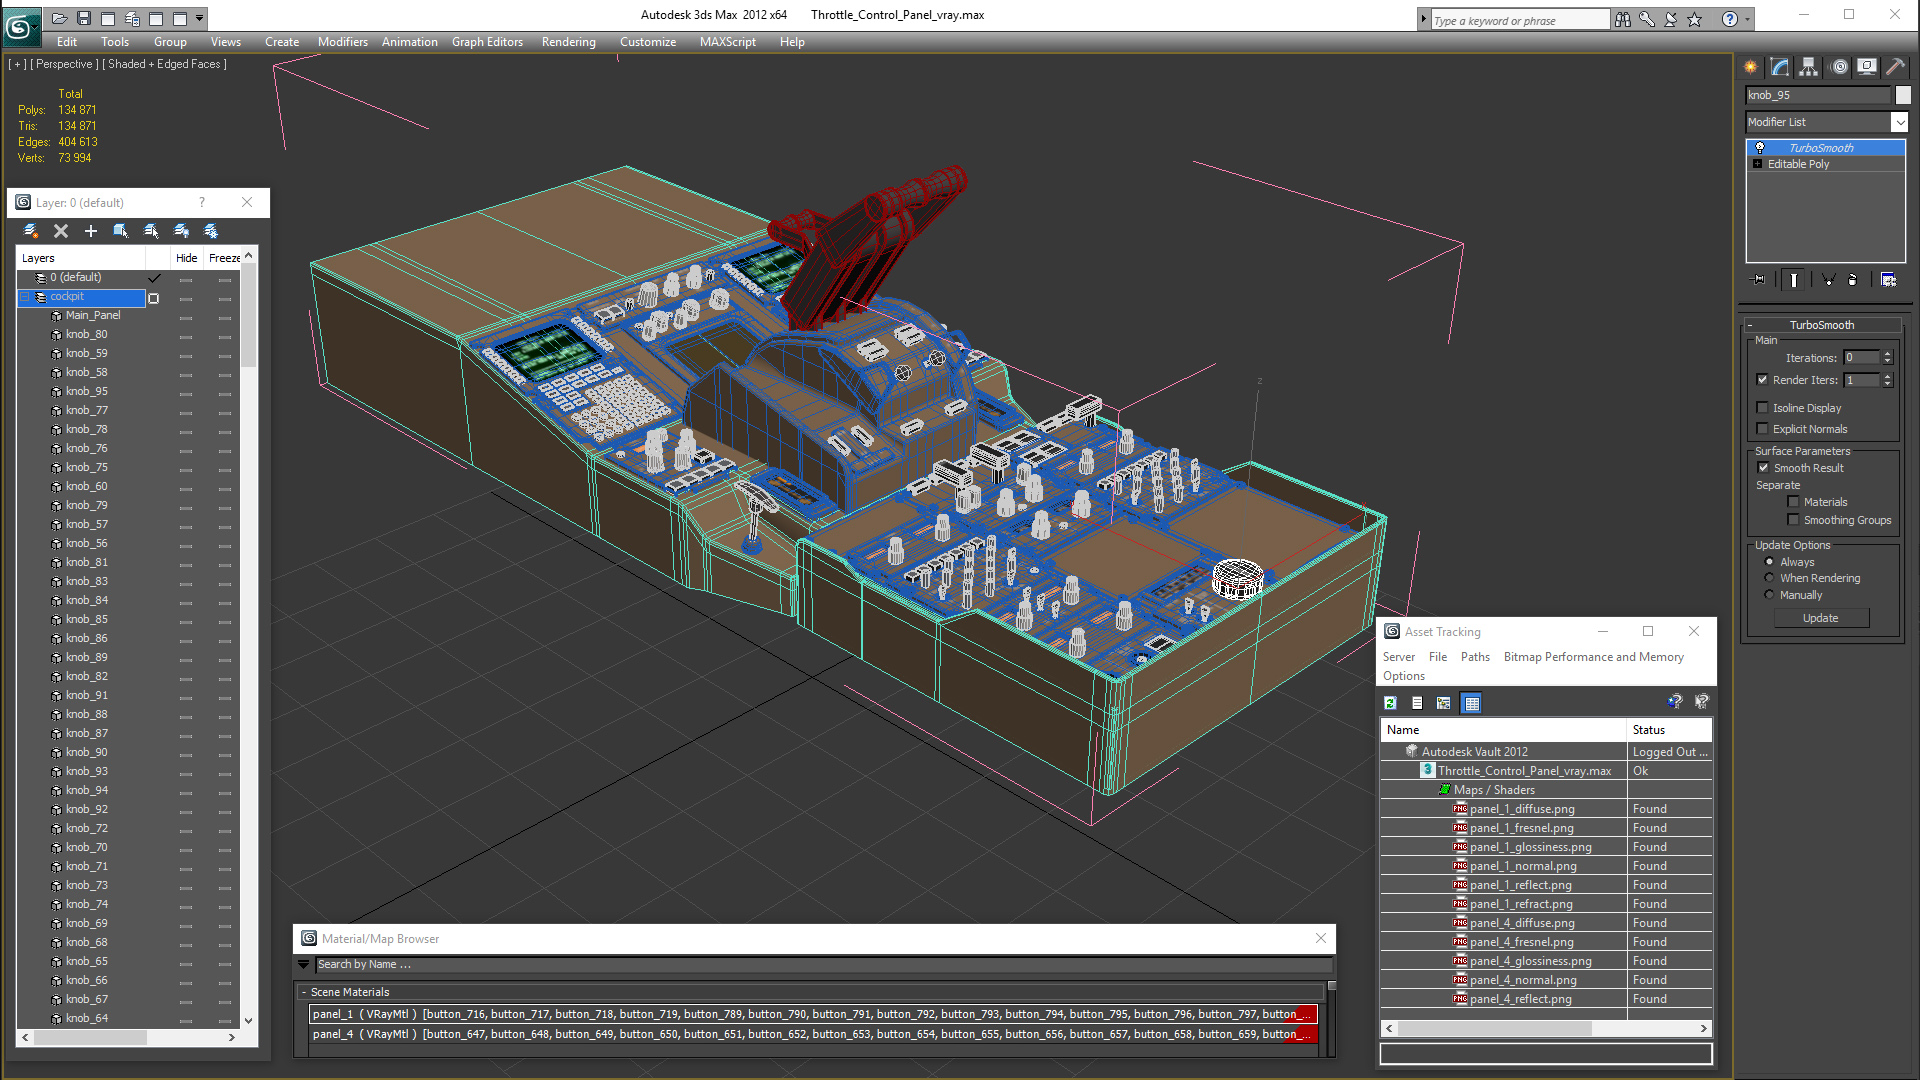Increase Iterations spinner value
The width and height of the screenshot is (1920, 1080).
(x=1888, y=354)
